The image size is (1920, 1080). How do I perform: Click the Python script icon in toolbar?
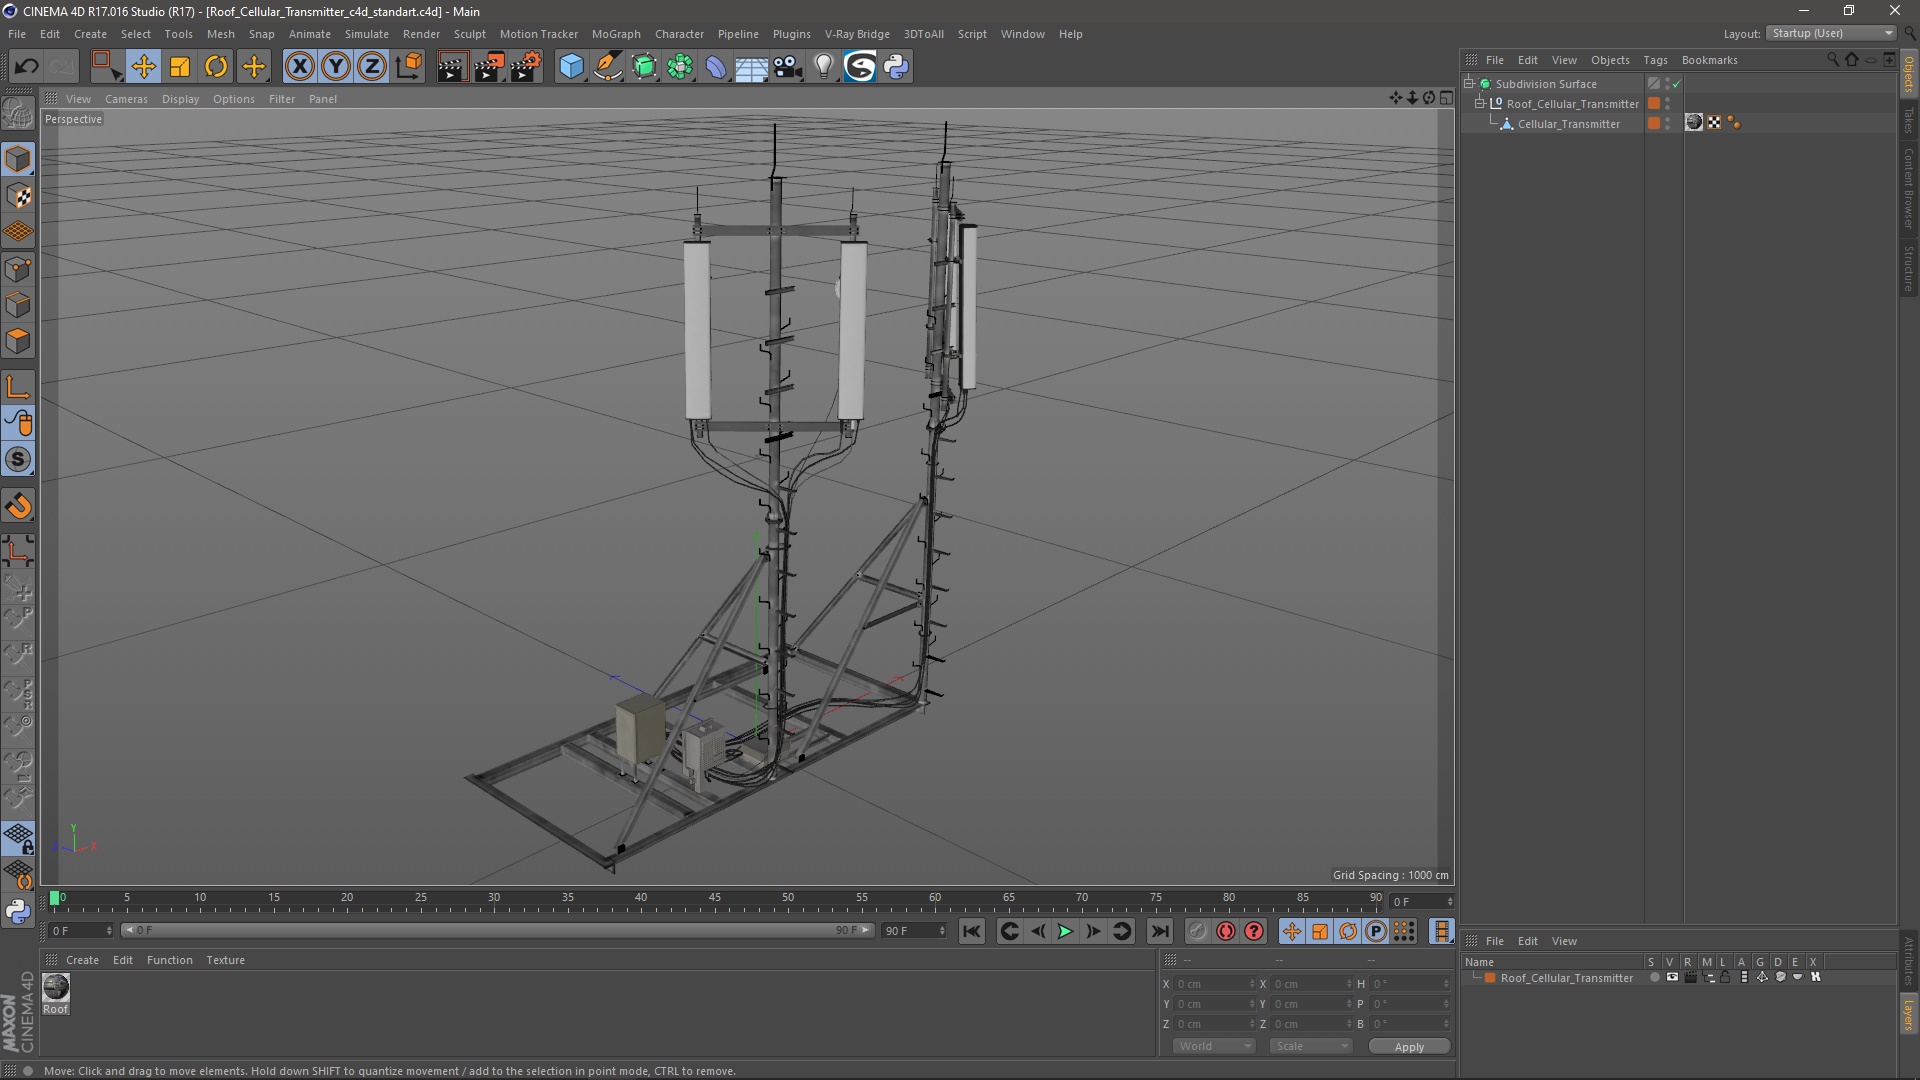896,67
